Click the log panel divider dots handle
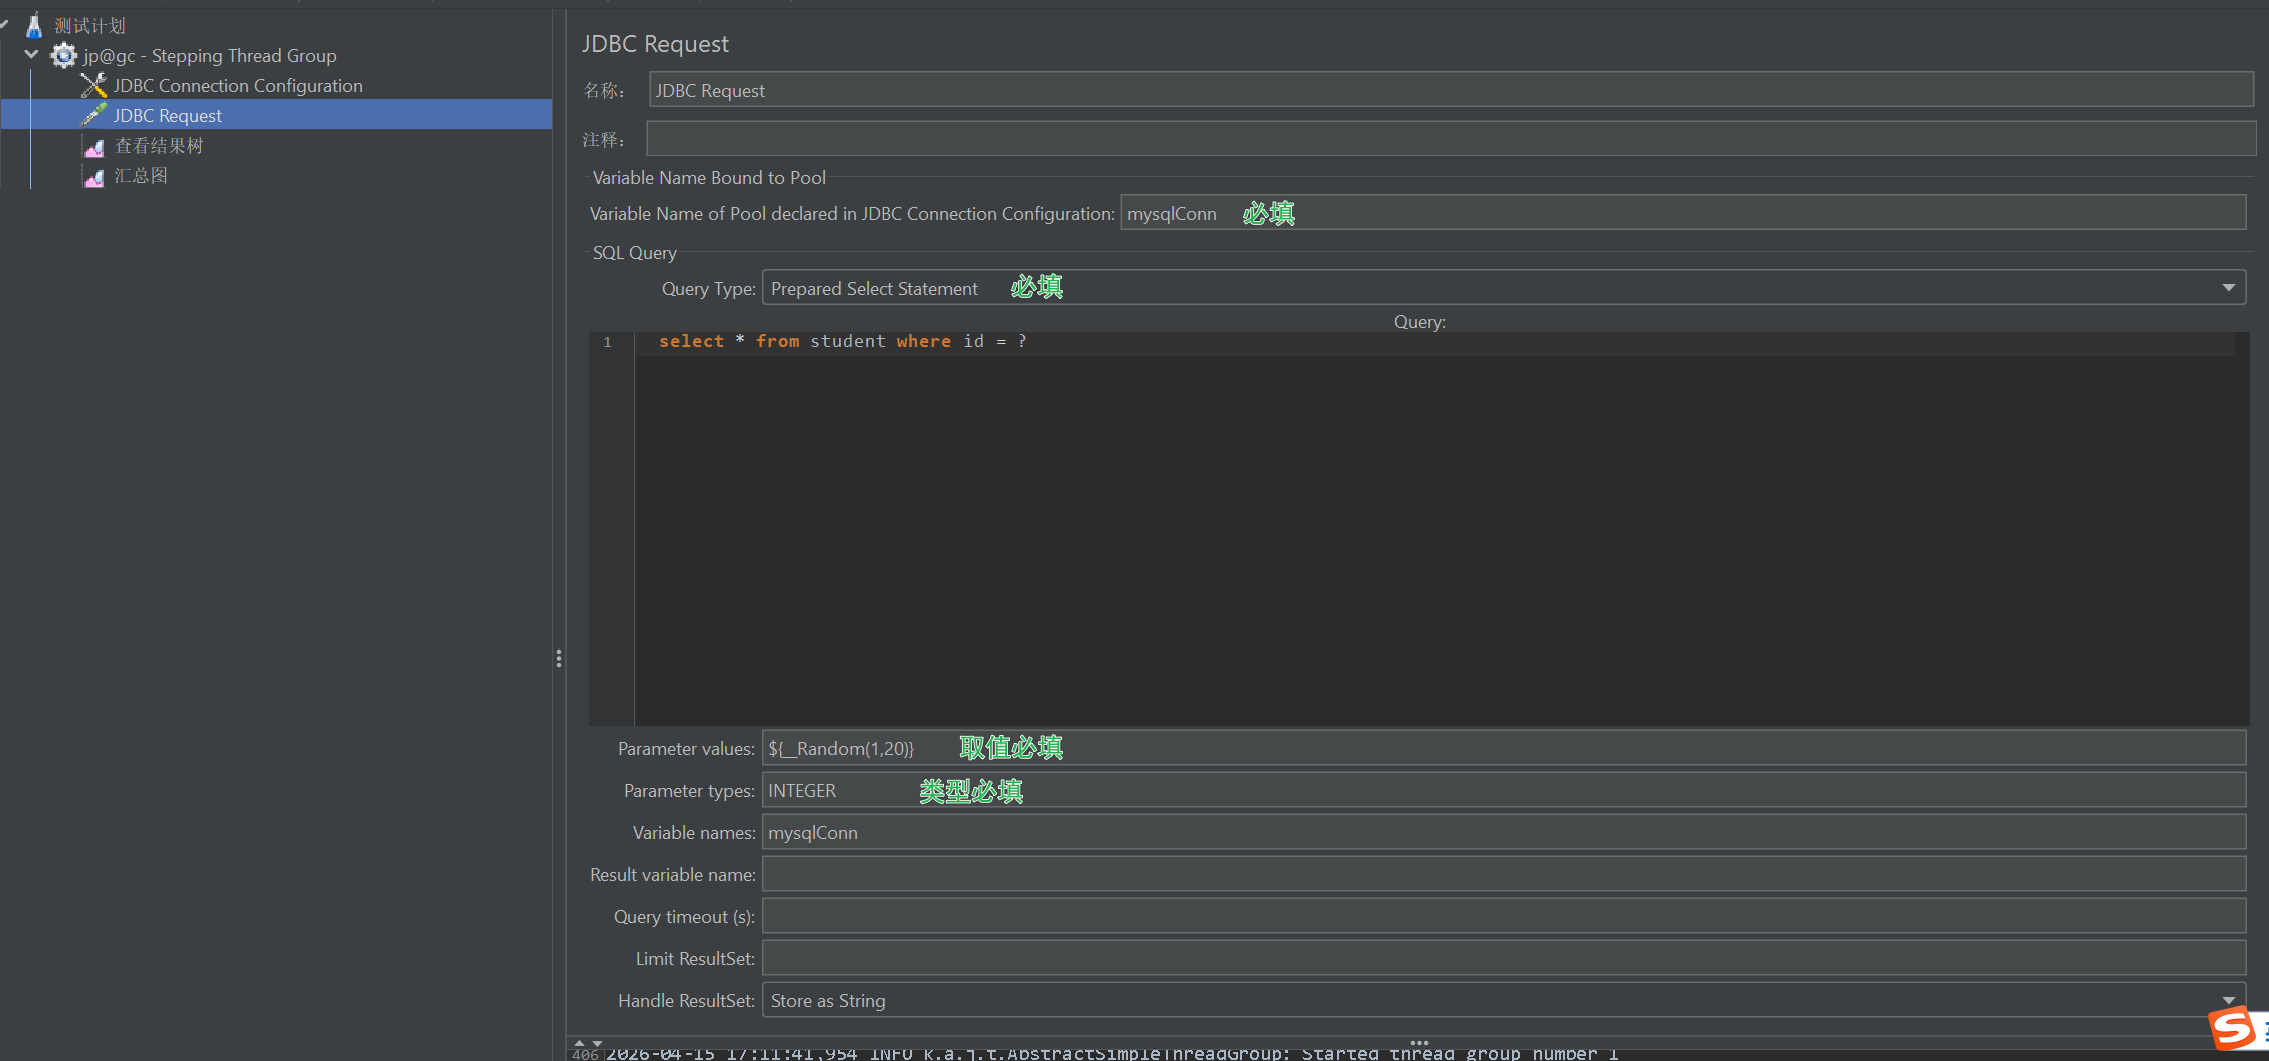This screenshot has height=1061, width=2269. [x=1419, y=1042]
